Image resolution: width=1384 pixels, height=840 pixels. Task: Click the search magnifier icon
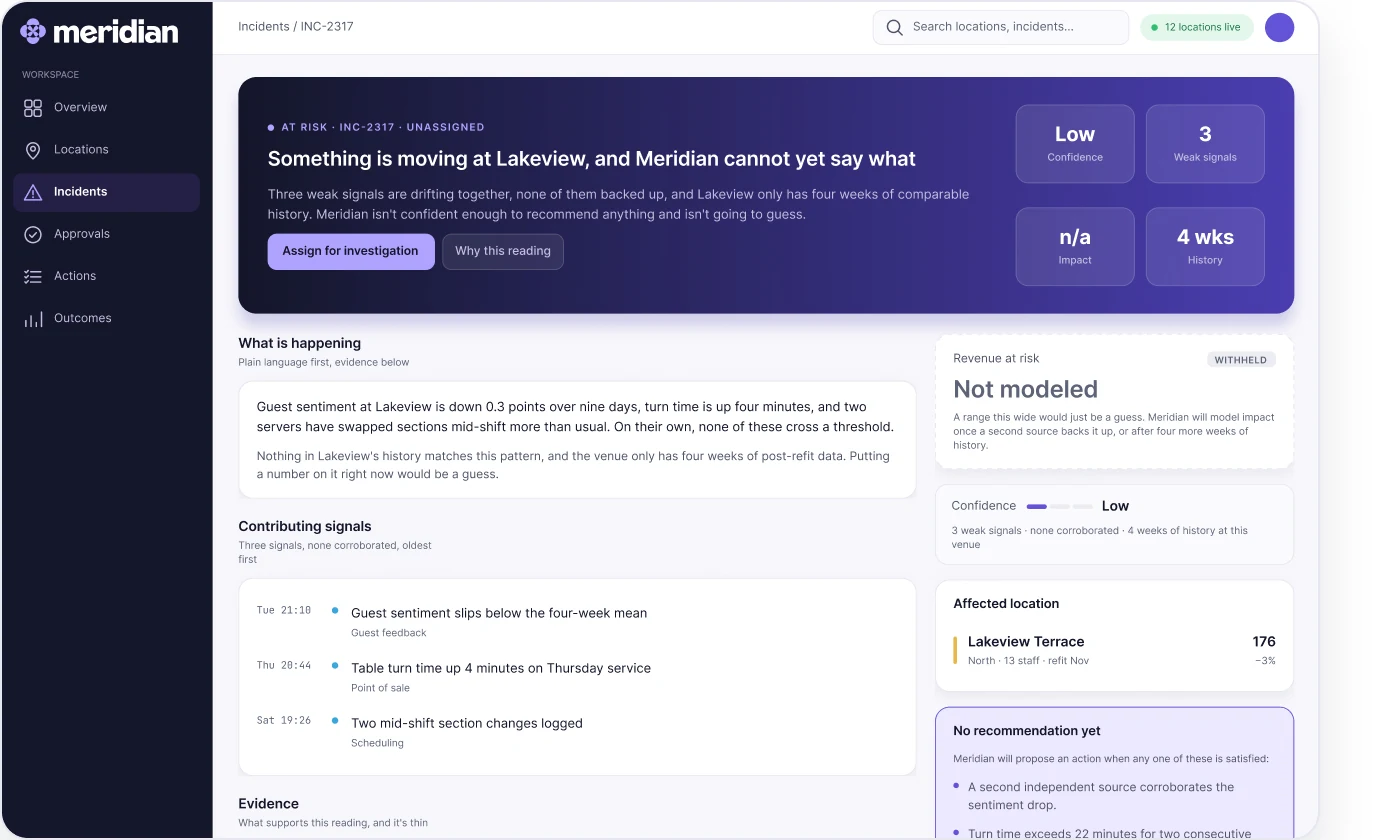895,28
